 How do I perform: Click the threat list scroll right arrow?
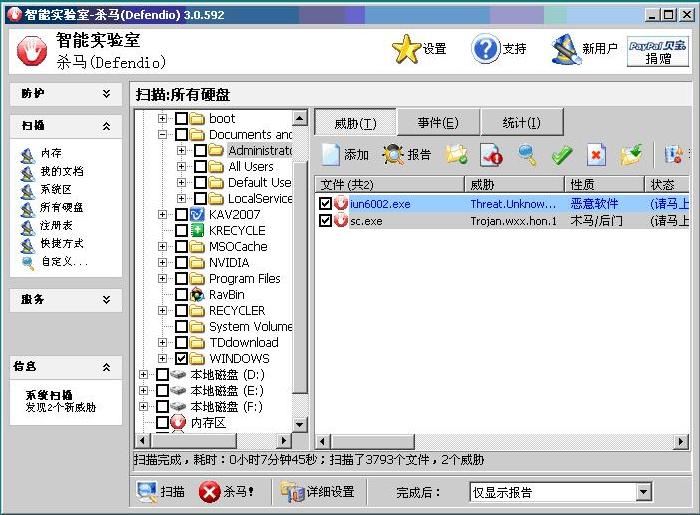tap(680, 442)
